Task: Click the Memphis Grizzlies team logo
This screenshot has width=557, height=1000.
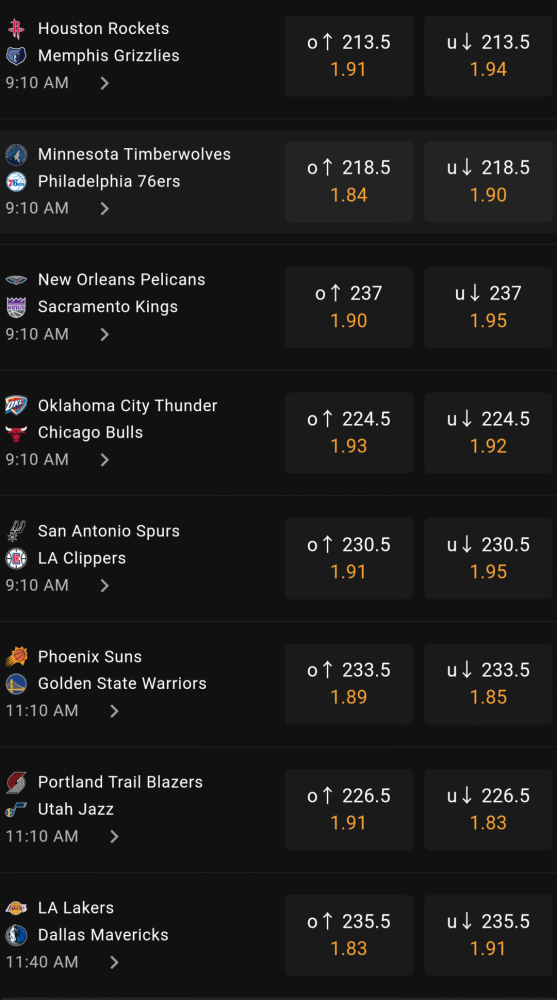Action: (x=16, y=55)
